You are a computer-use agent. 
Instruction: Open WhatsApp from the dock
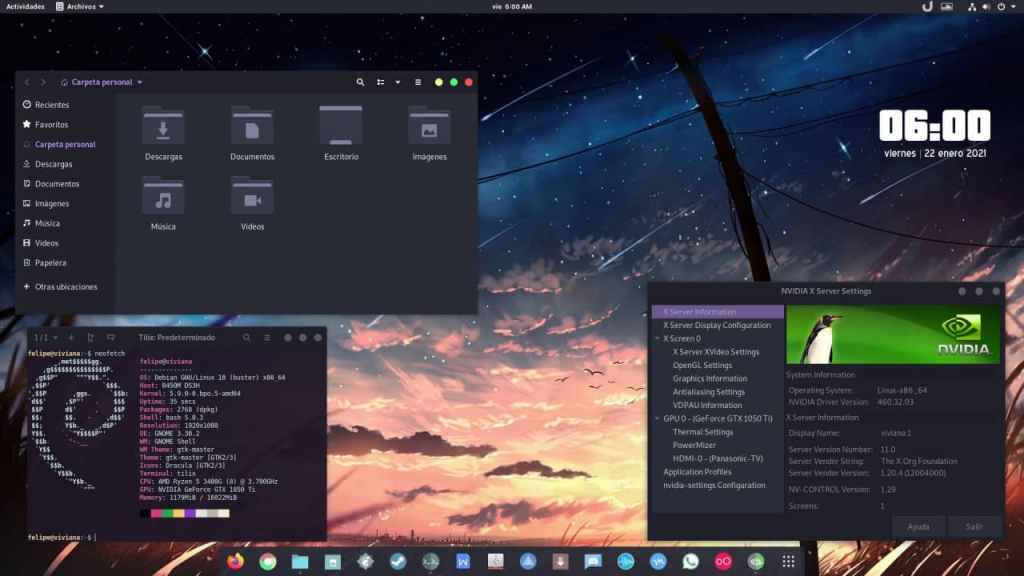[x=691, y=561]
